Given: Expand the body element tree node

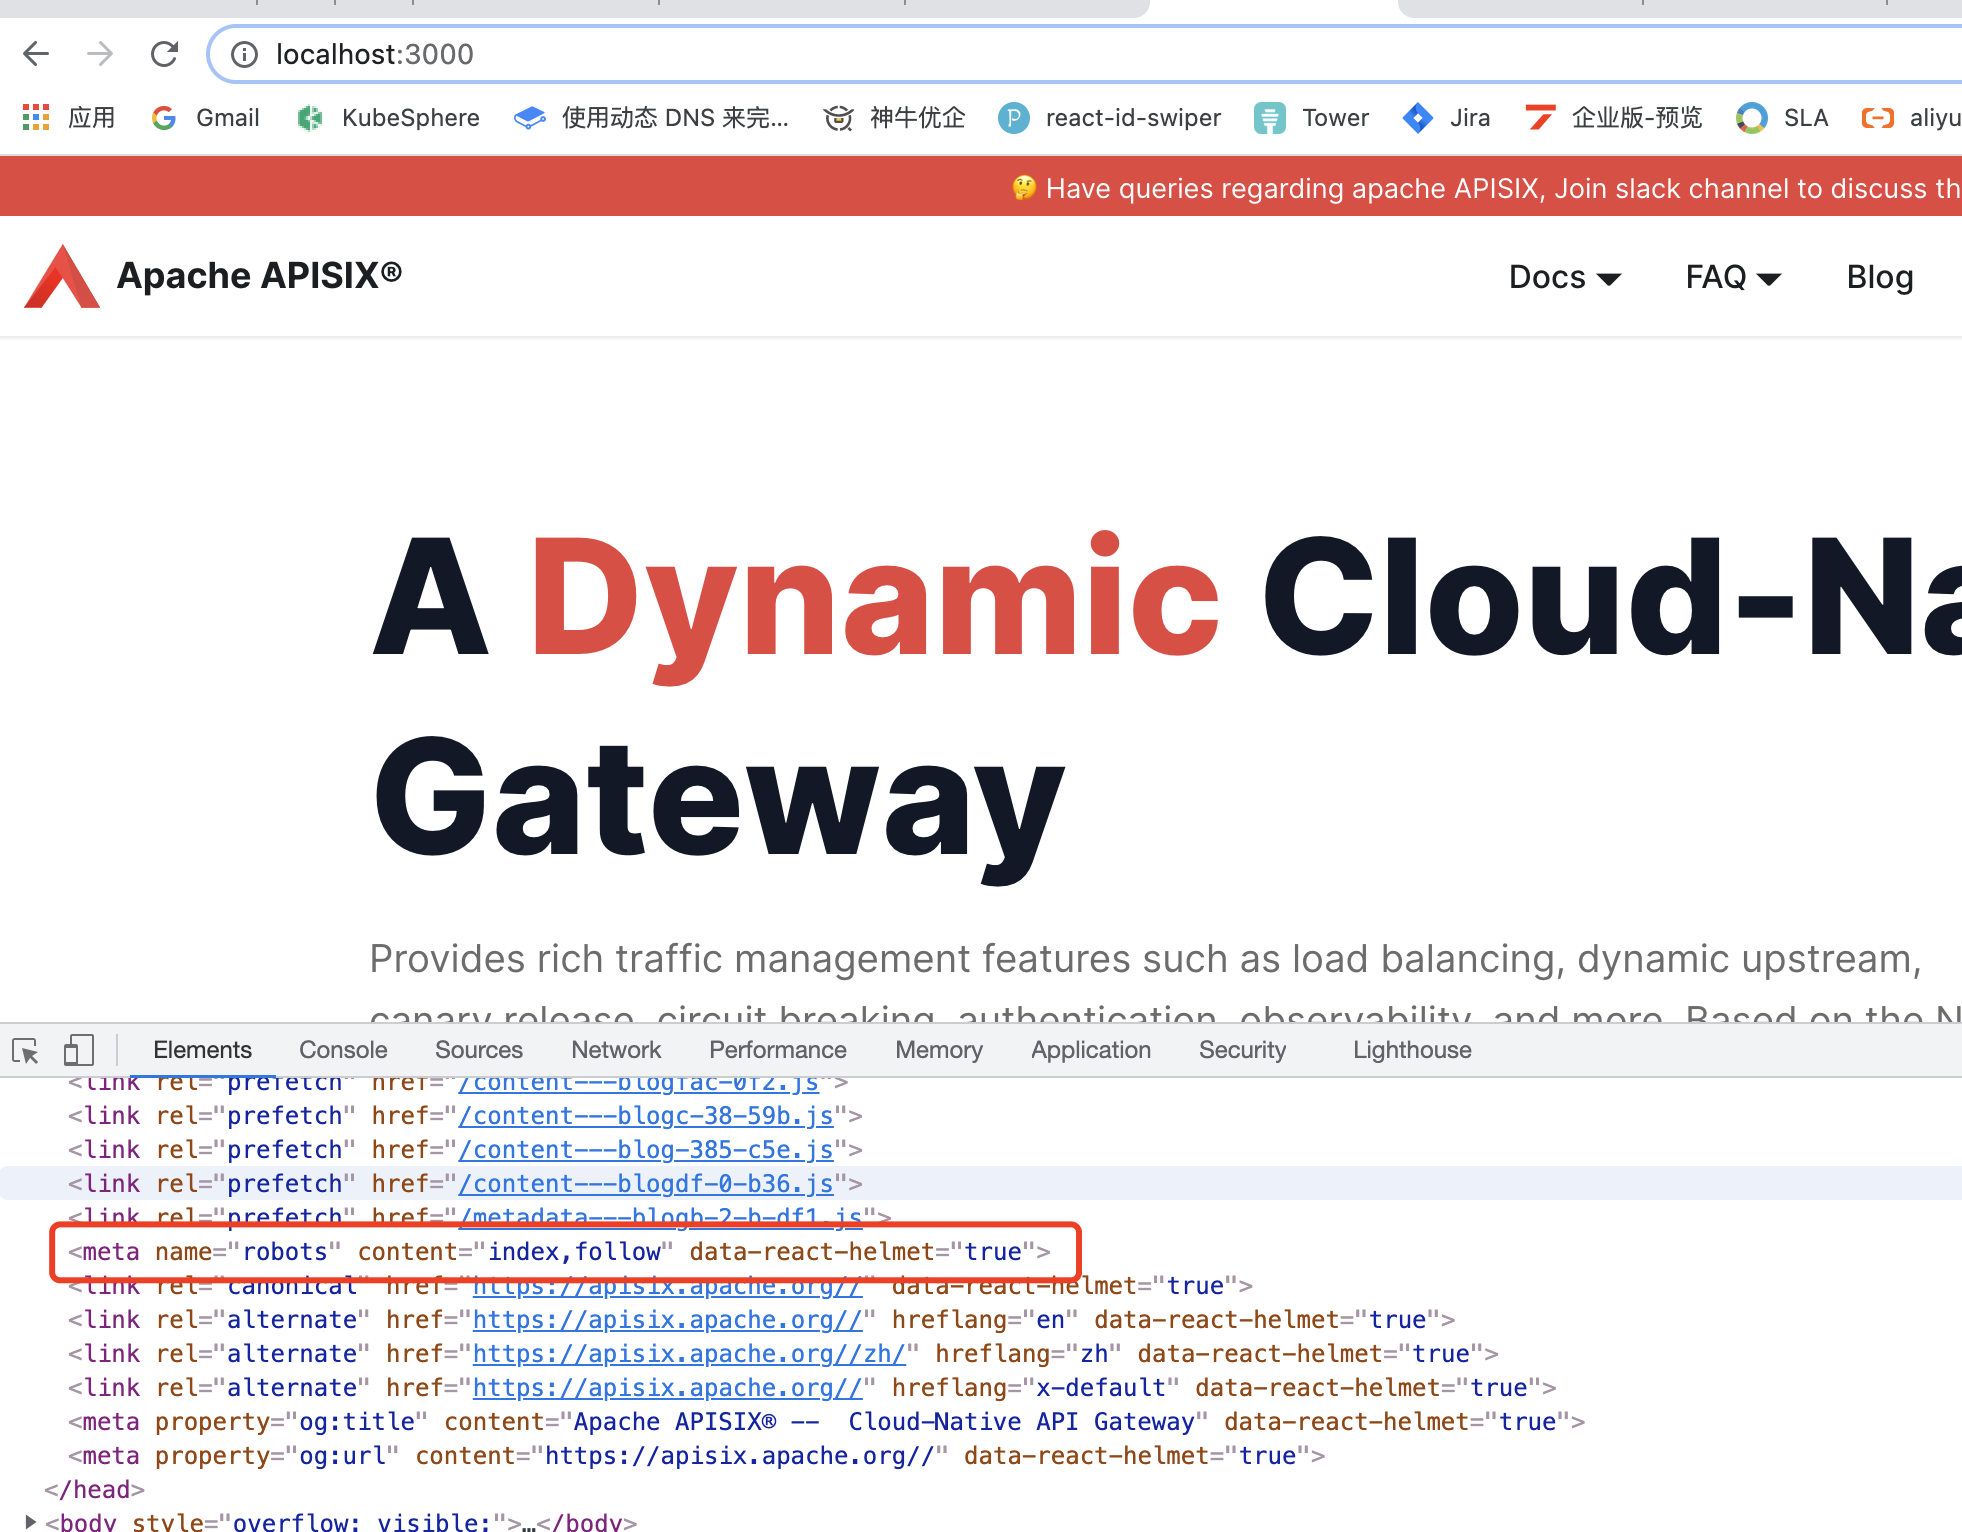Looking at the screenshot, I should [x=30, y=1521].
